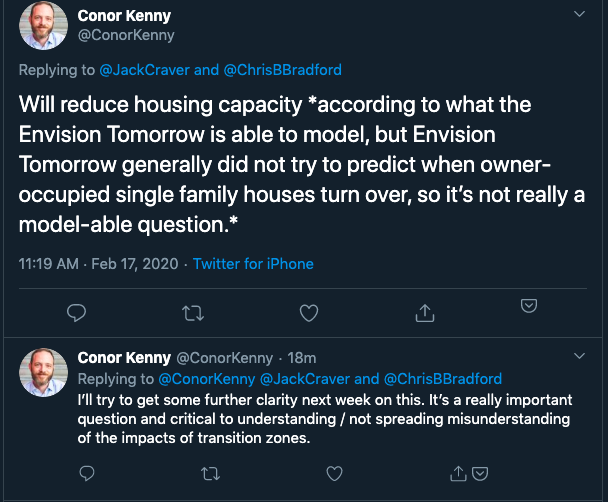
Task: Reply to the main Conor Kenny tweet
Action: [76, 313]
